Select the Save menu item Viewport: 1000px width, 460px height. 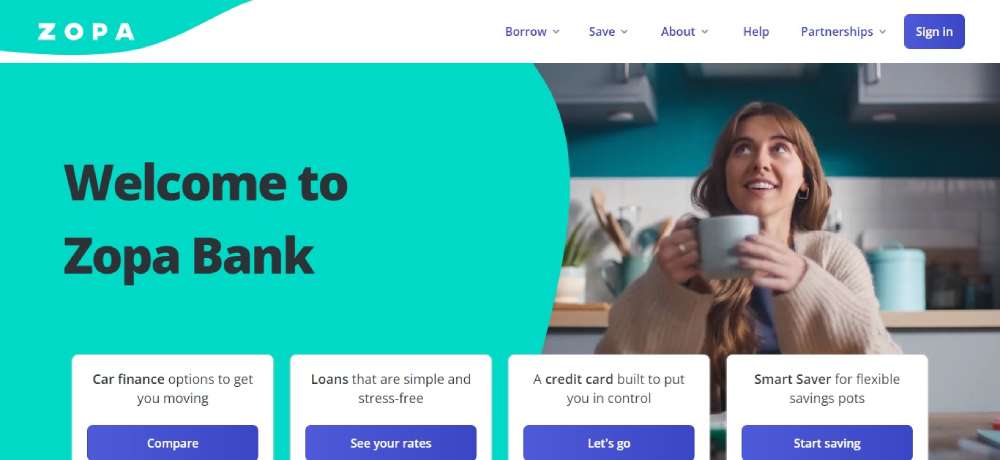[x=601, y=31]
